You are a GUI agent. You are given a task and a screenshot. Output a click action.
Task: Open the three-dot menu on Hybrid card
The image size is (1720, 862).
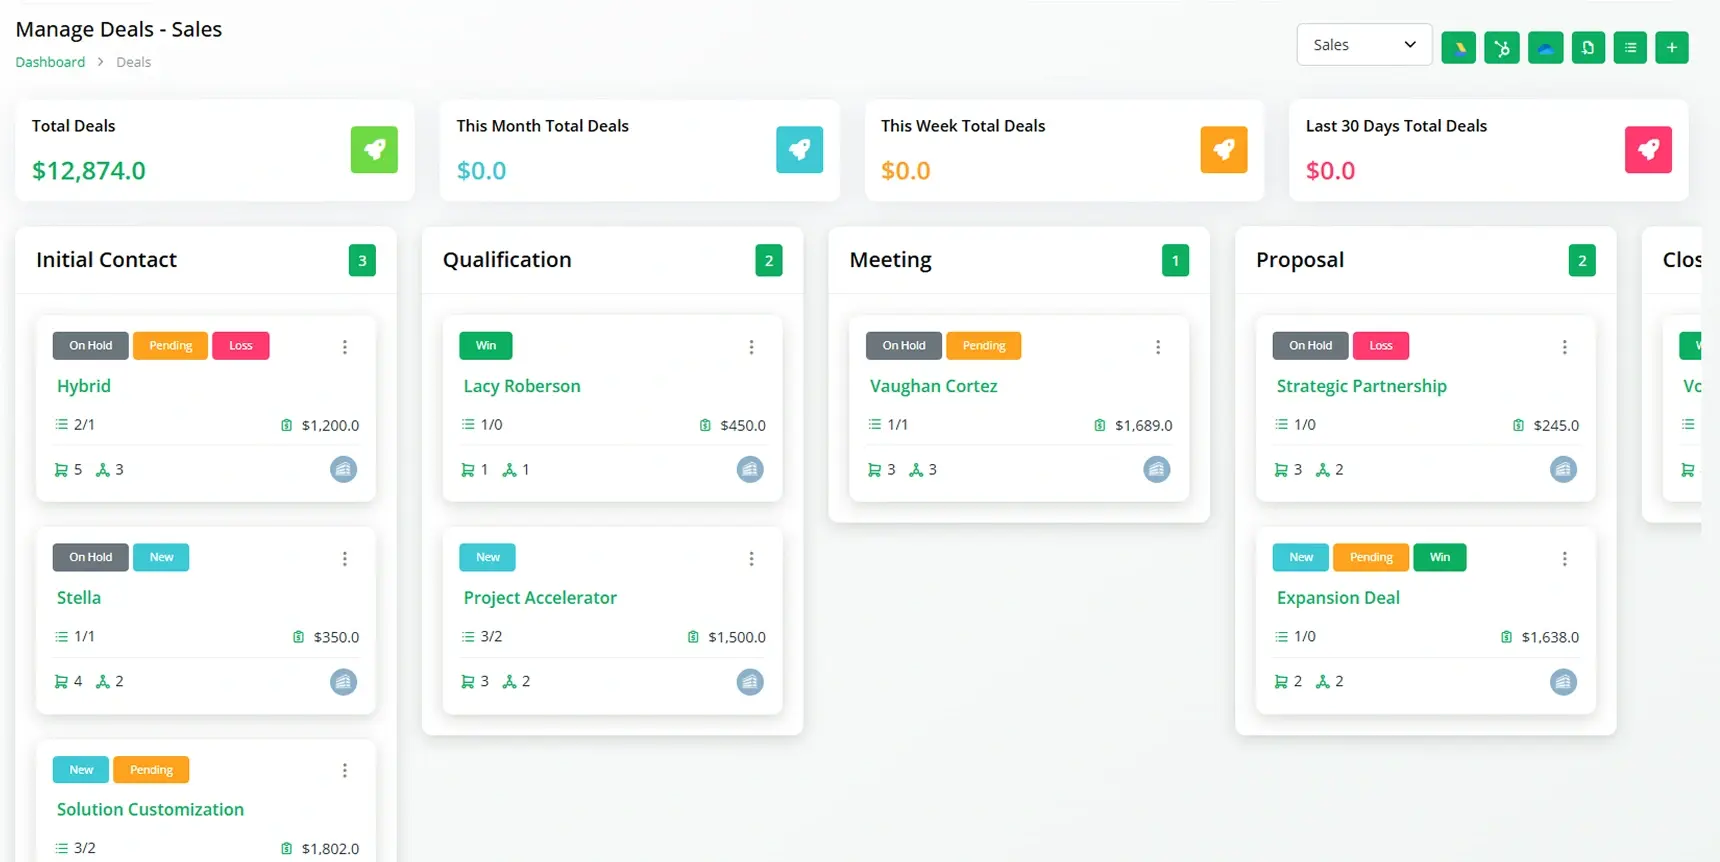pos(345,347)
